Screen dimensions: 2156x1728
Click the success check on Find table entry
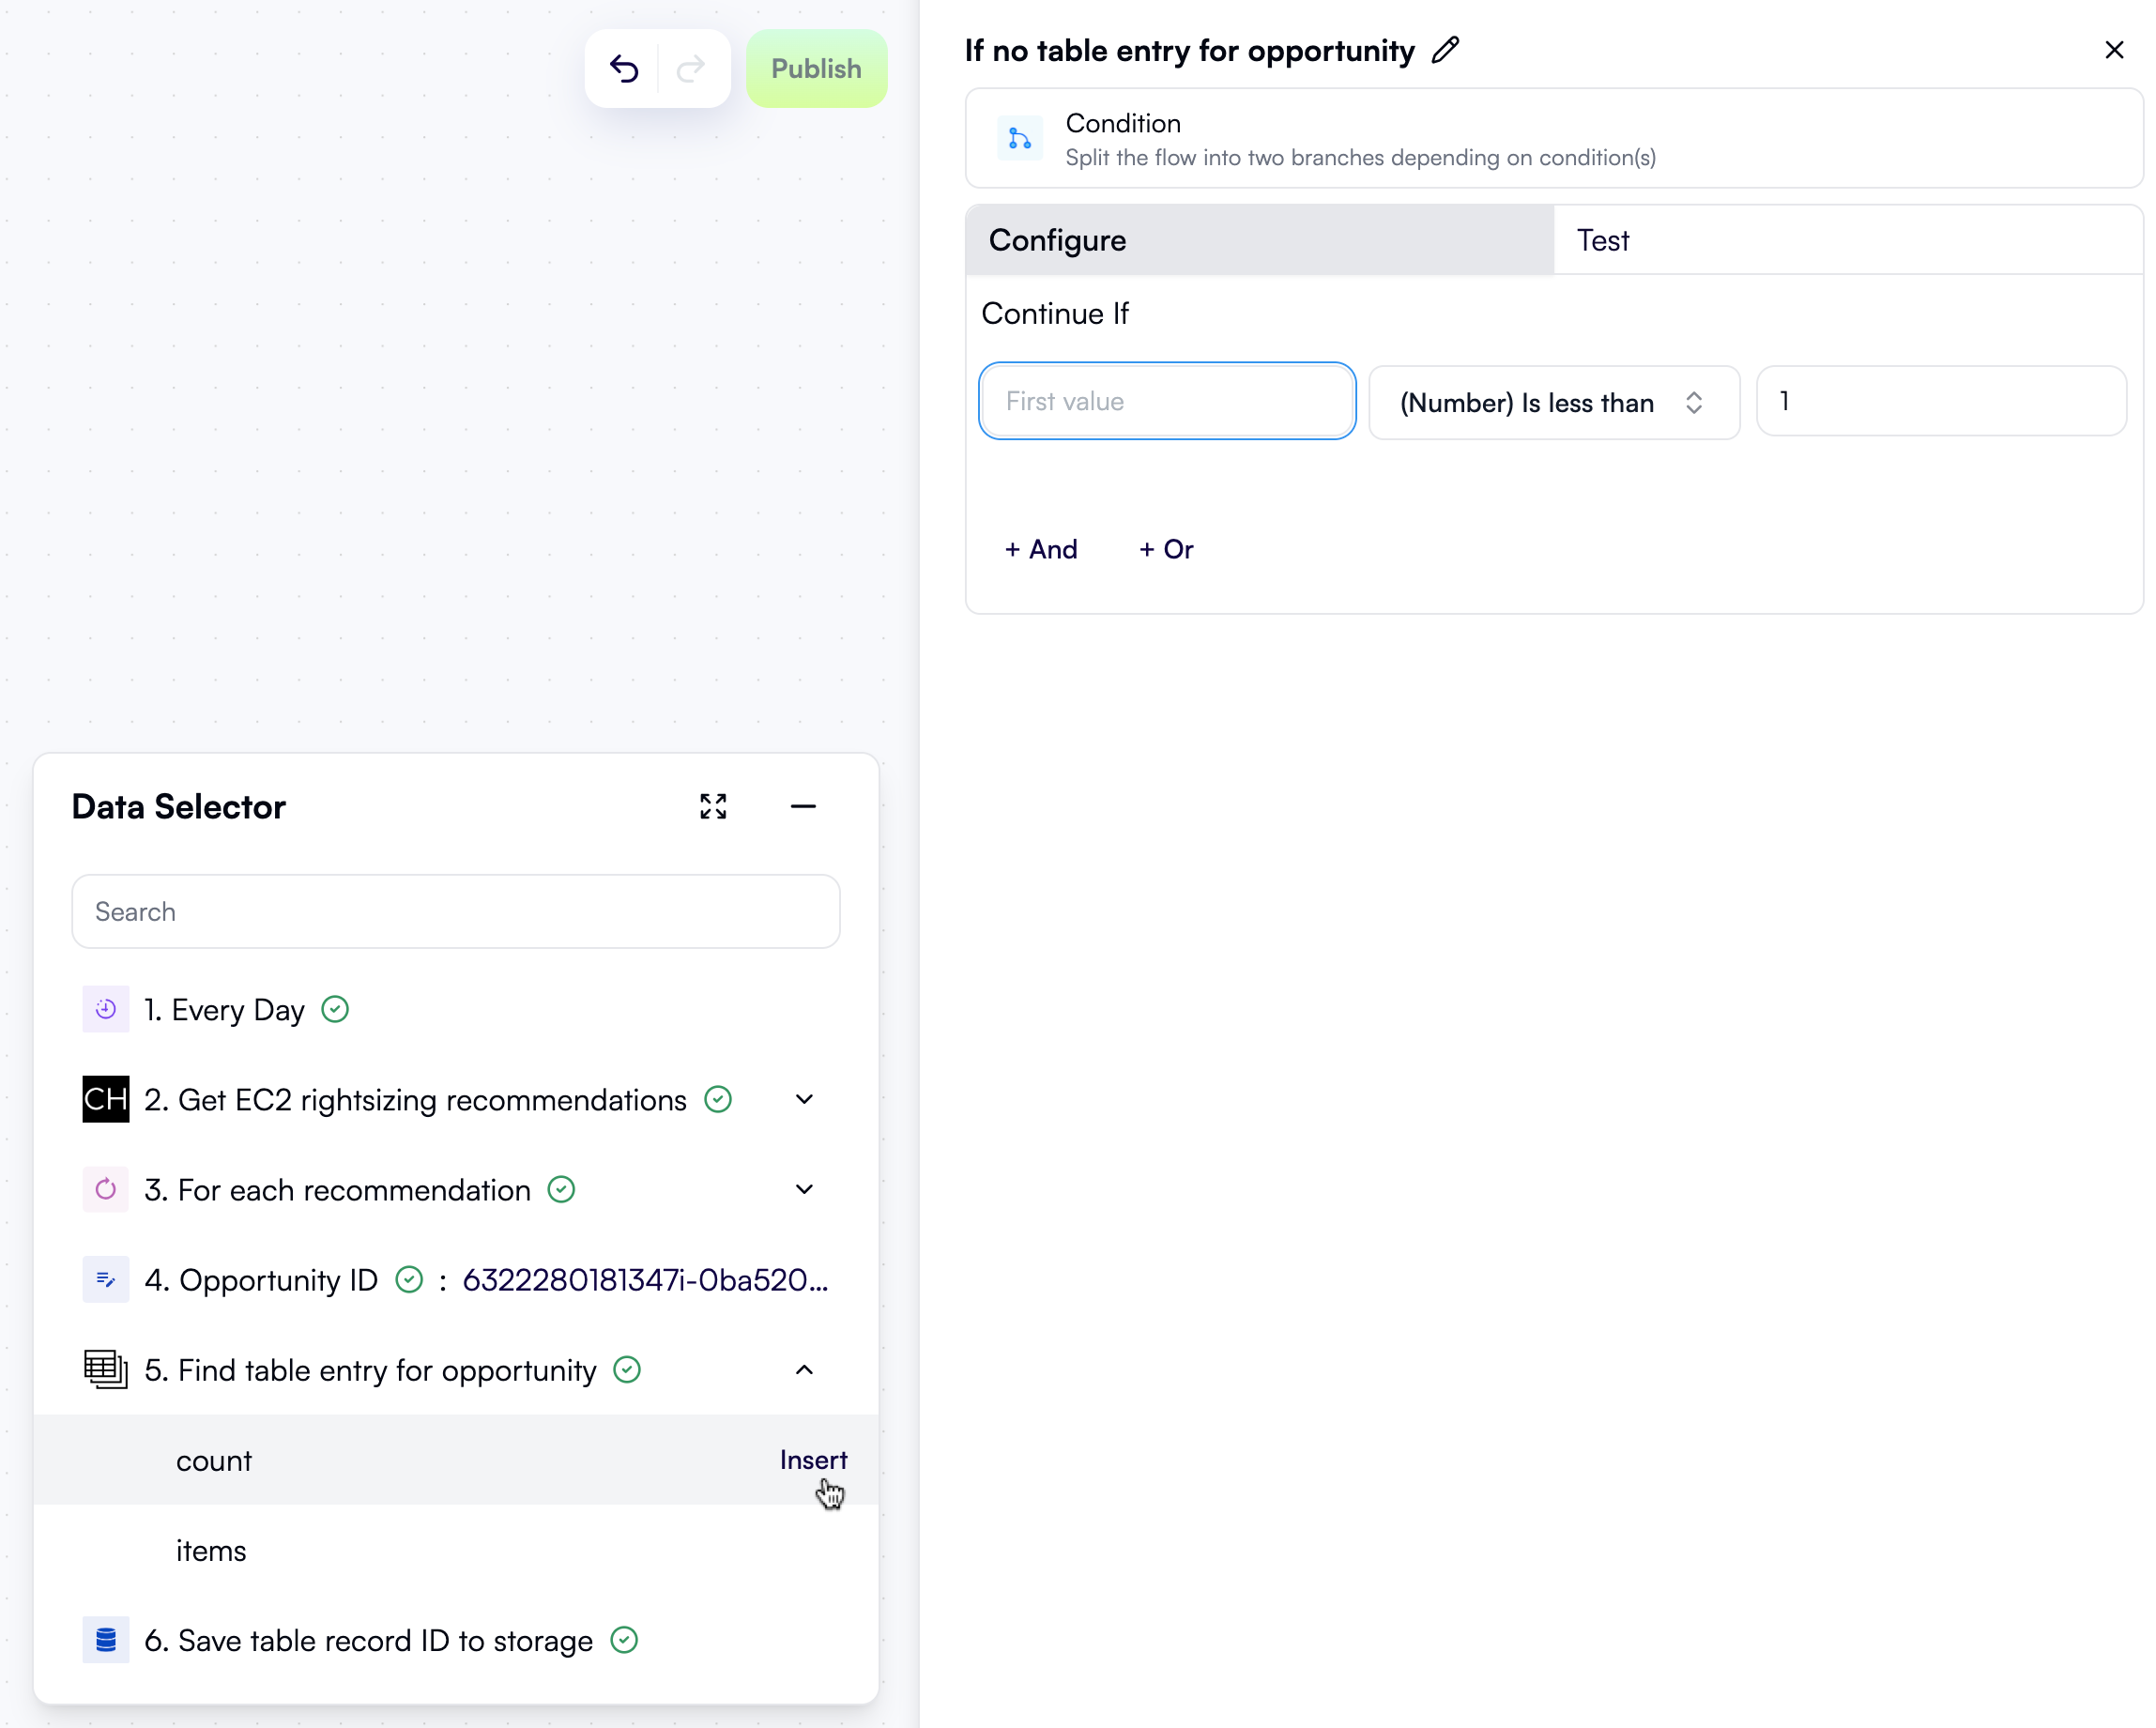626,1370
